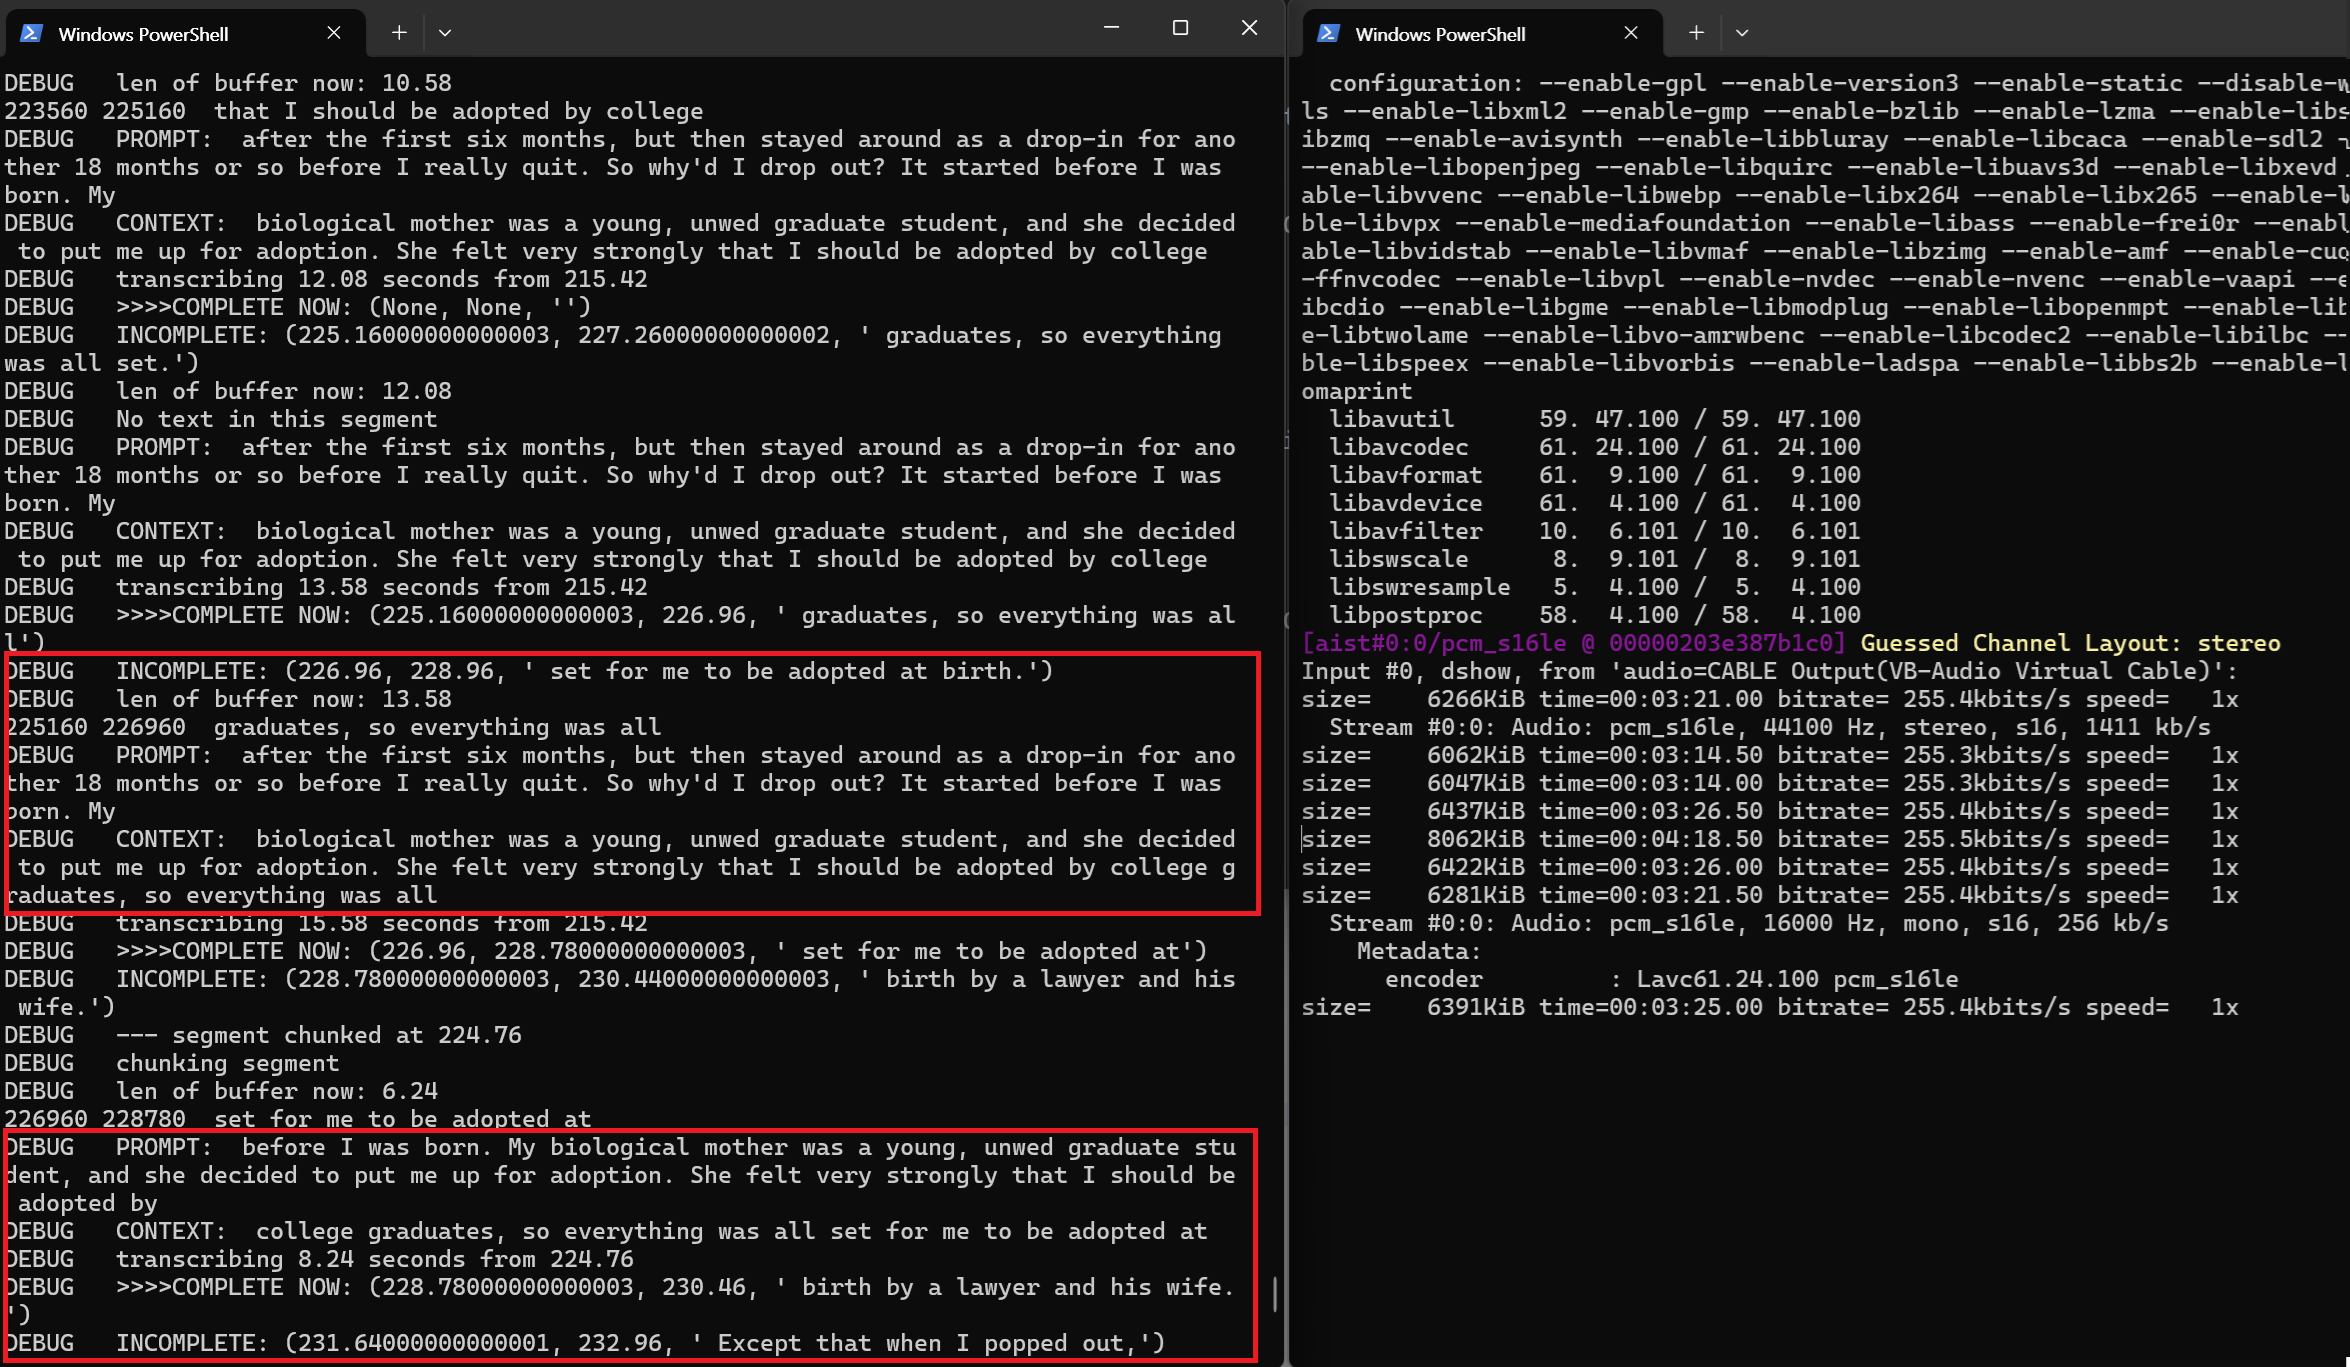Maximize the left terminal window

1180,28
